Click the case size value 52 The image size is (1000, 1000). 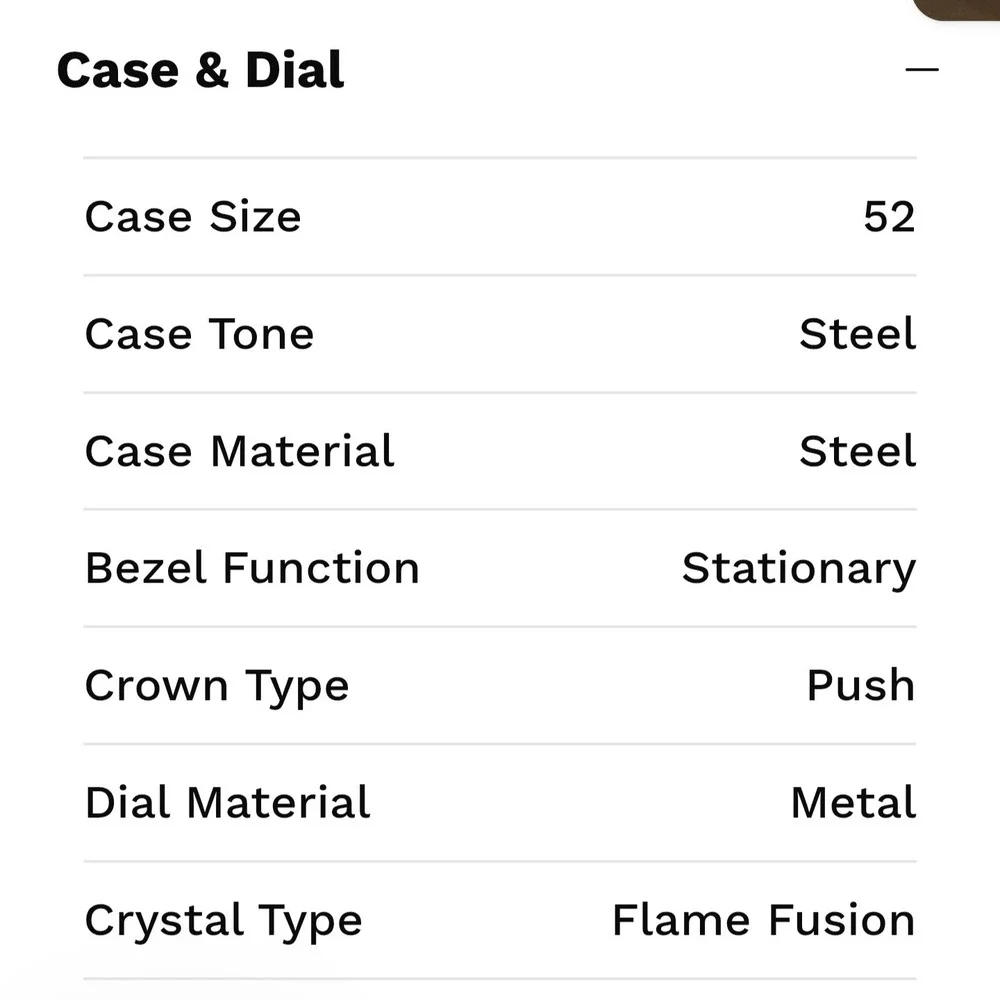[889, 217]
